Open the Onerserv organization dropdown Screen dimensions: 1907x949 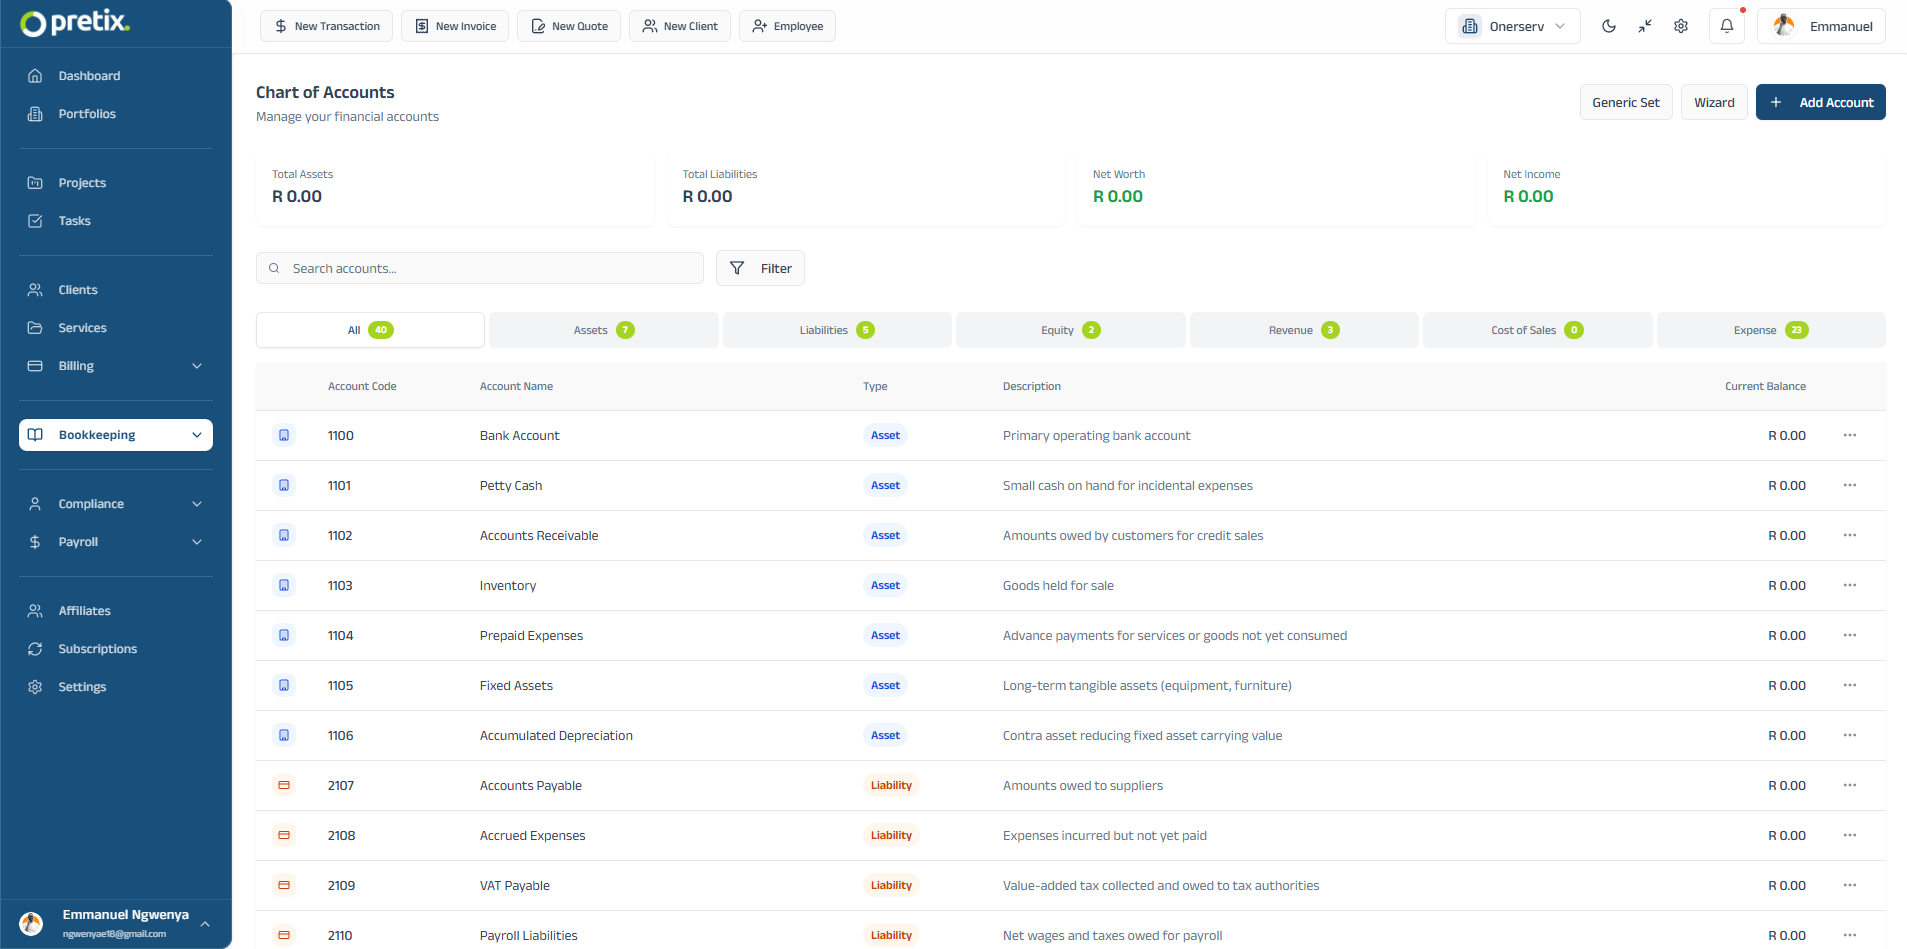pyautogui.click(x=1511, y=26)
